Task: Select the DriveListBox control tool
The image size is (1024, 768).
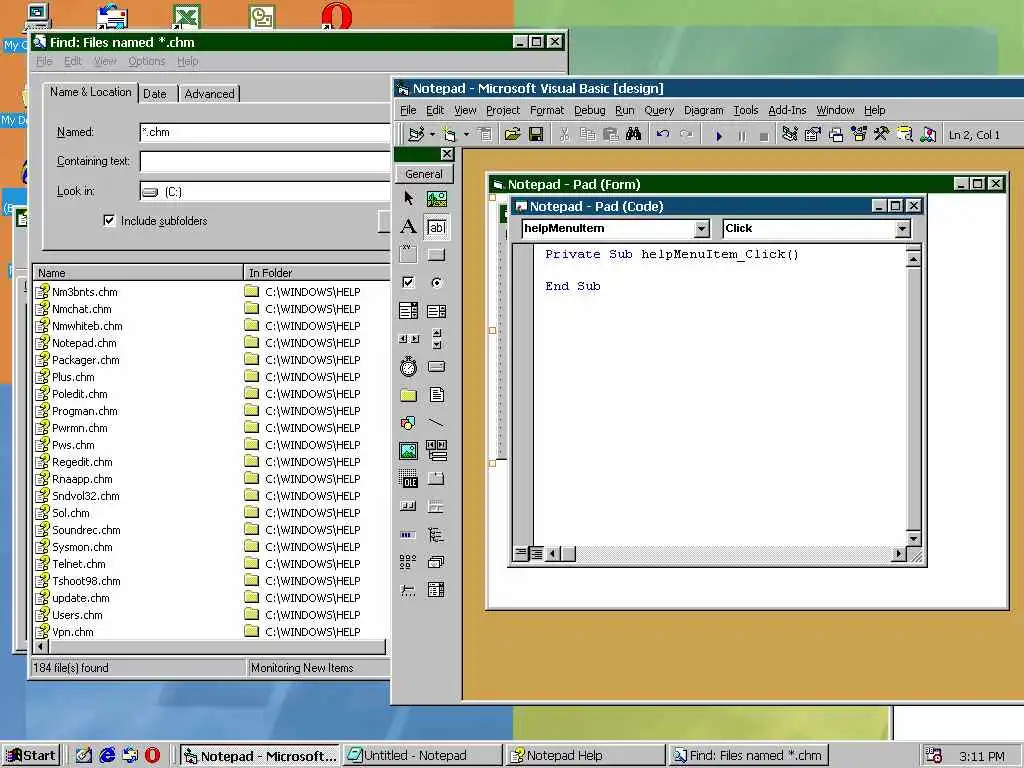Action: pos(436,367)
